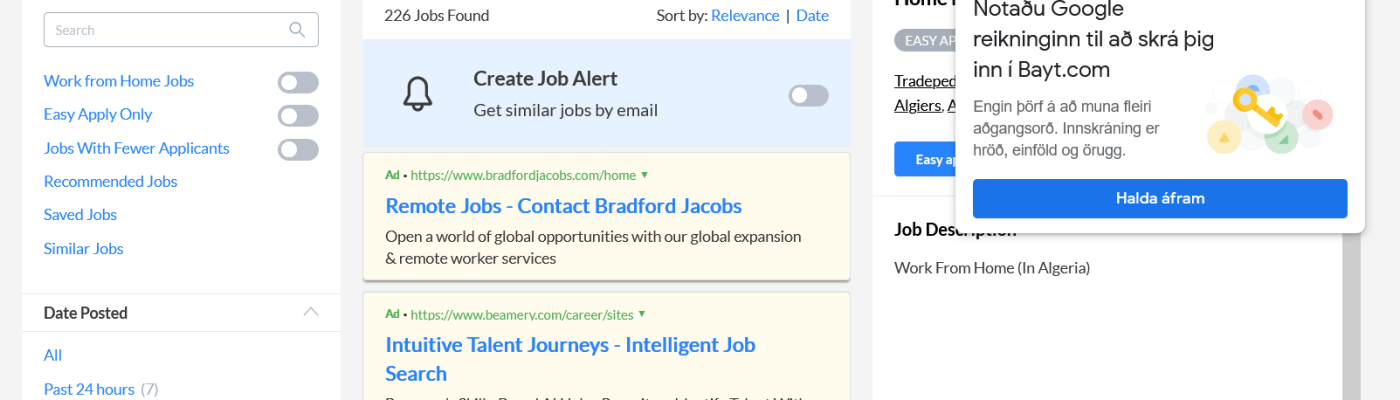Enable the Easy Apply Only switch
Viewport: 1400px width, 400px height.
point(298,115)
